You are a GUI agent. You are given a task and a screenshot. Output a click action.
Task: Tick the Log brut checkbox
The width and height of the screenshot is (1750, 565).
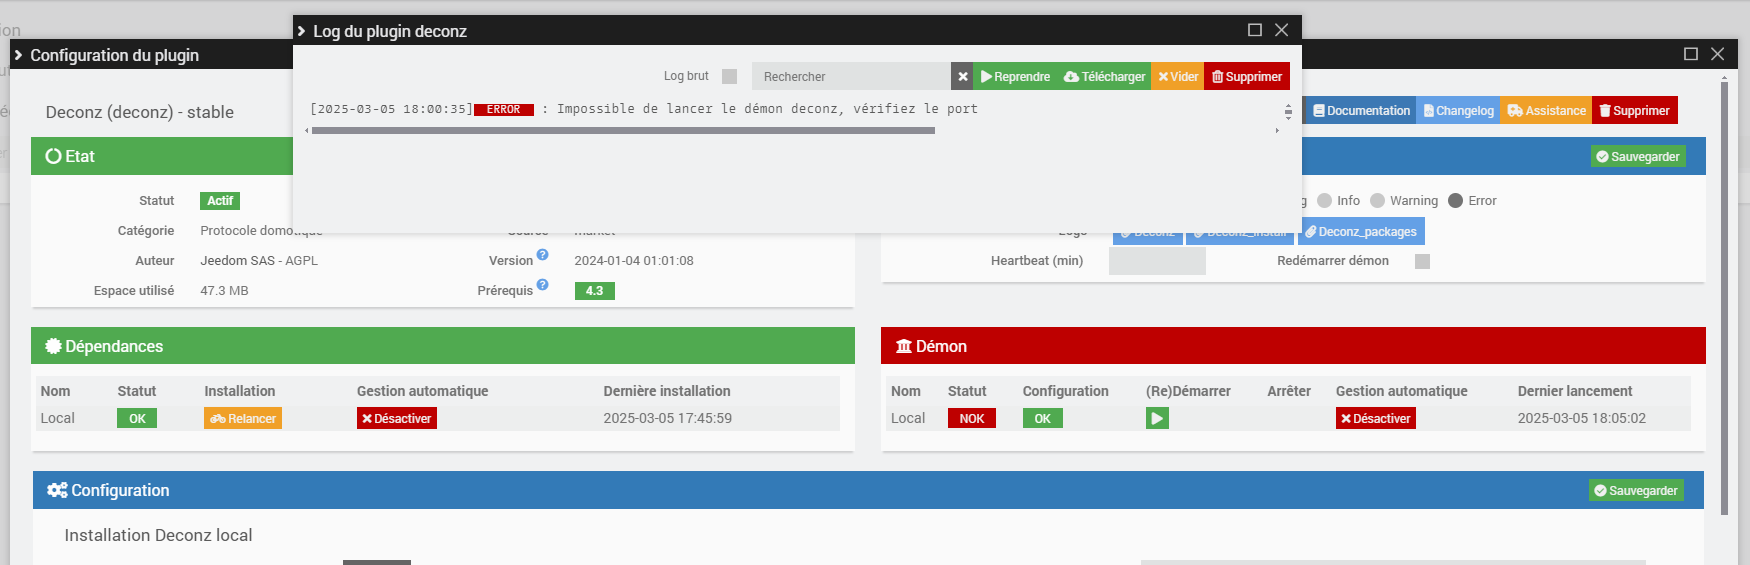point(729,76)
